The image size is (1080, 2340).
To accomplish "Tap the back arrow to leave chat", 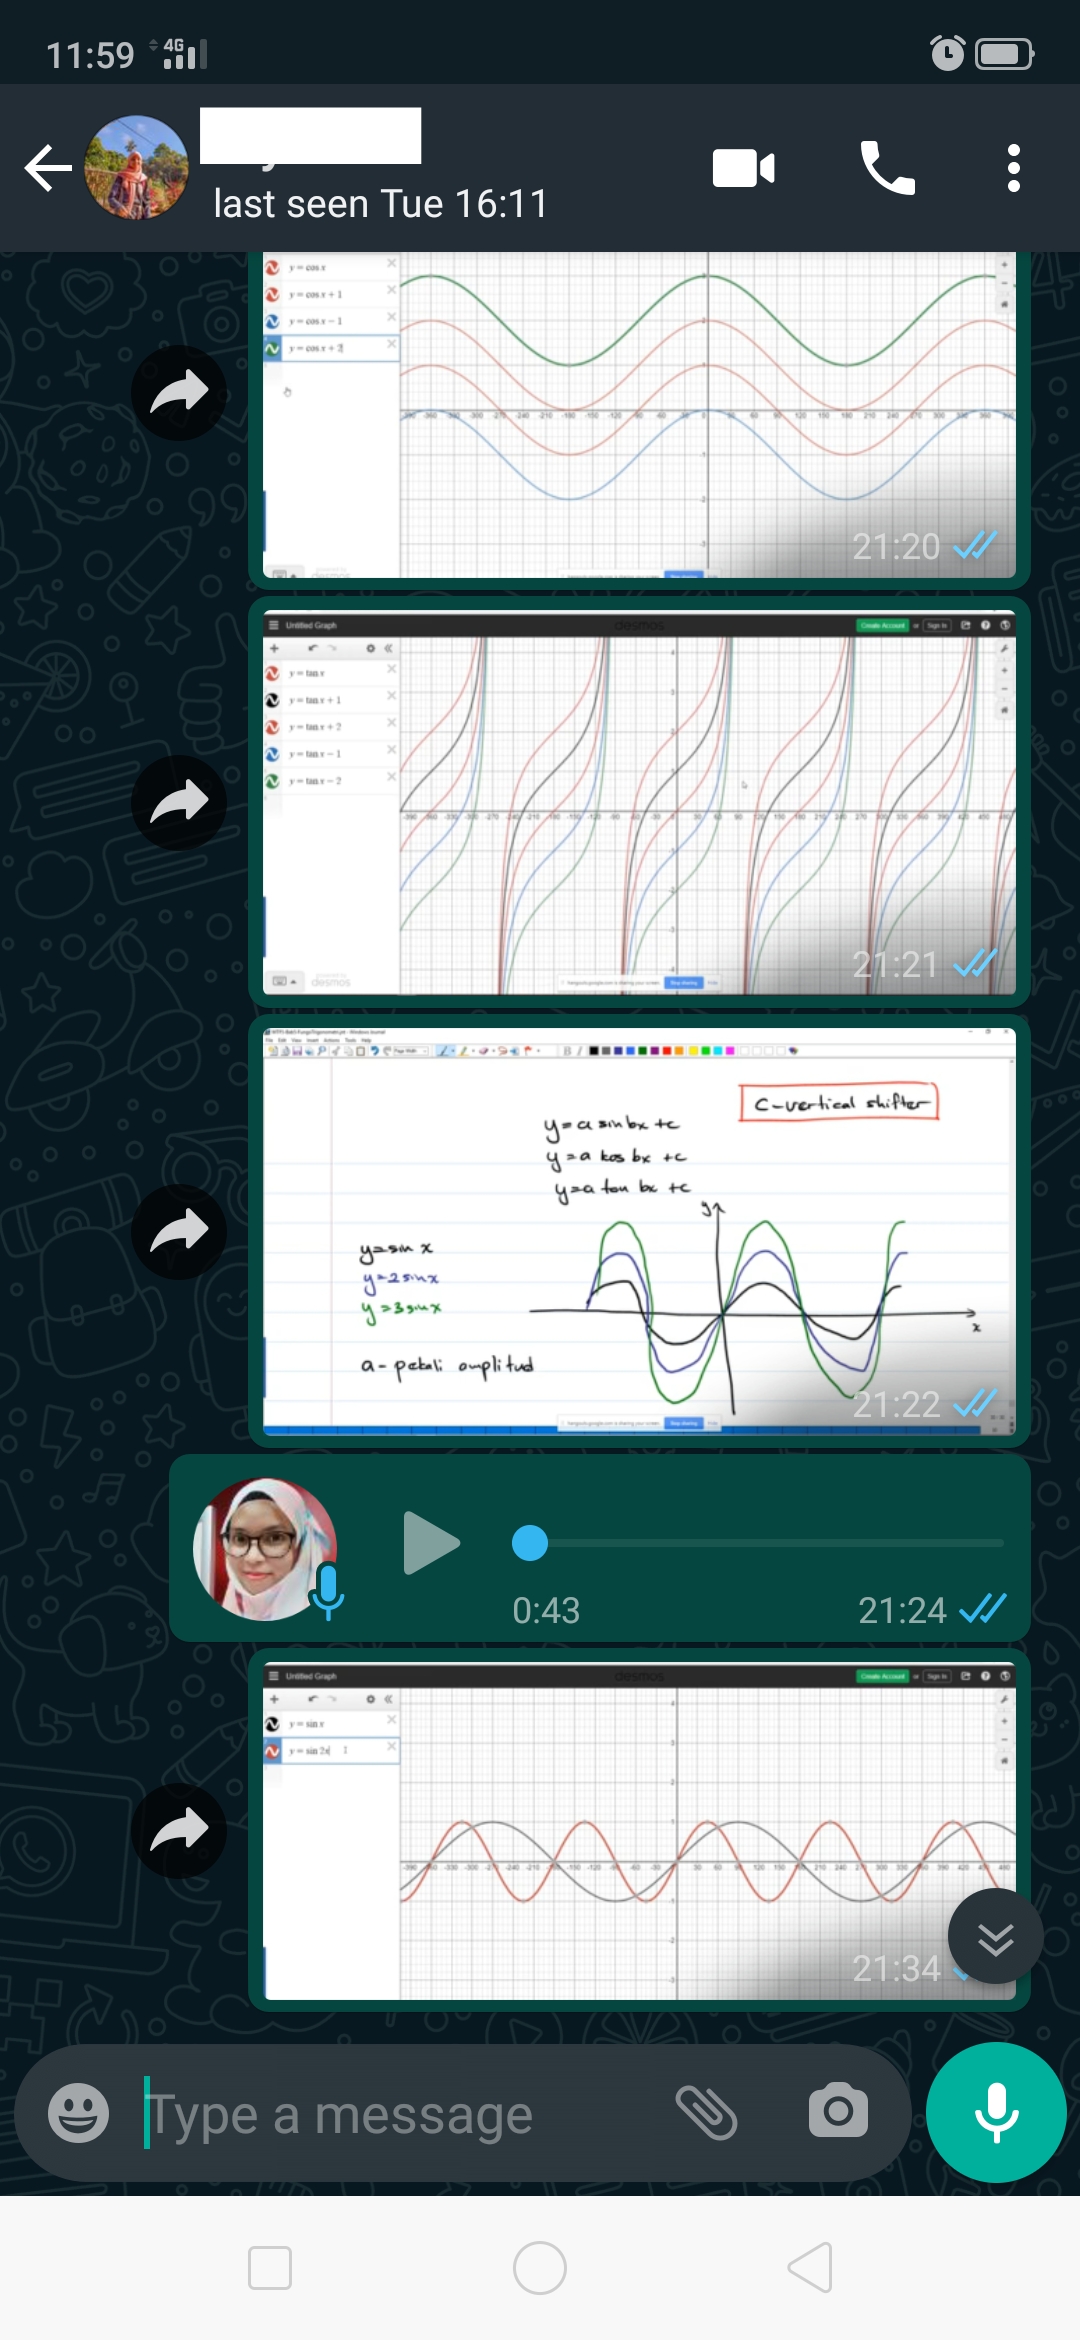I will [48, 168].
